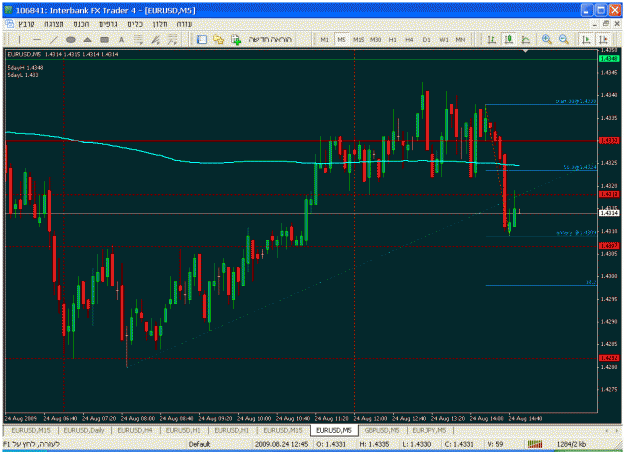Click the chart document icon beside the menu bar
Screen dimensions: 625x452
click(9, 24)
